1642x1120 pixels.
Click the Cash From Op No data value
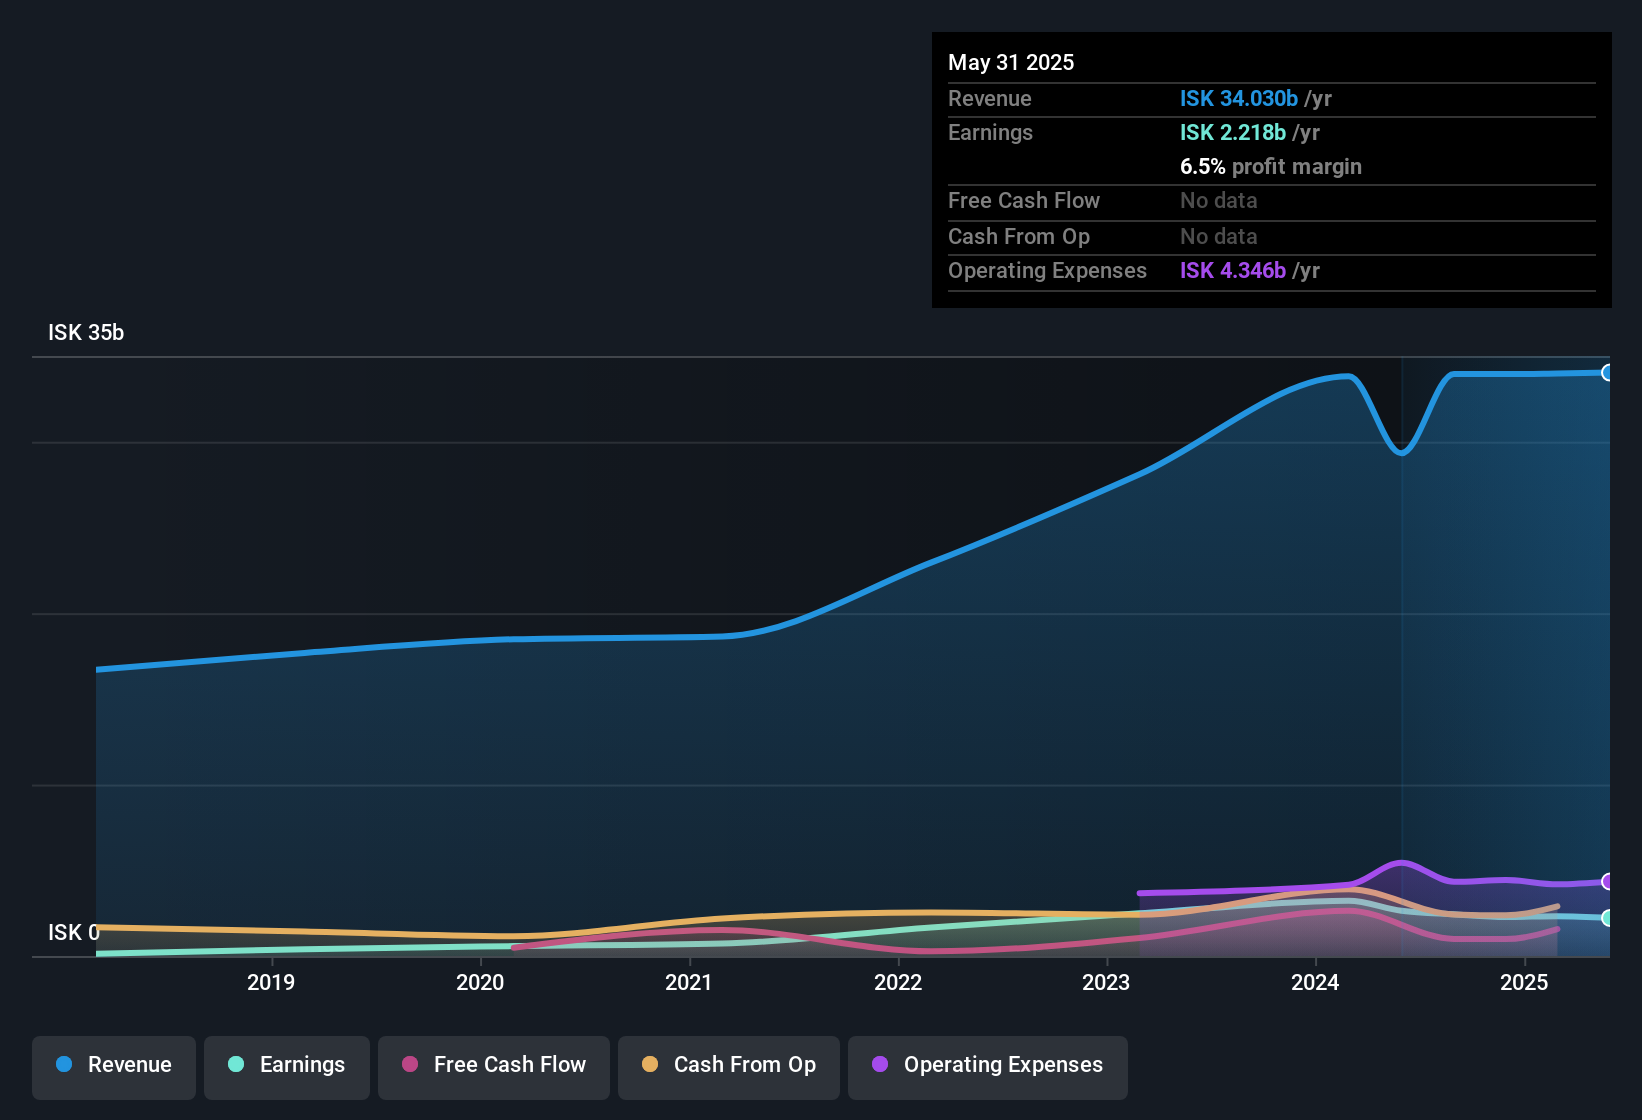(1219, 236)
